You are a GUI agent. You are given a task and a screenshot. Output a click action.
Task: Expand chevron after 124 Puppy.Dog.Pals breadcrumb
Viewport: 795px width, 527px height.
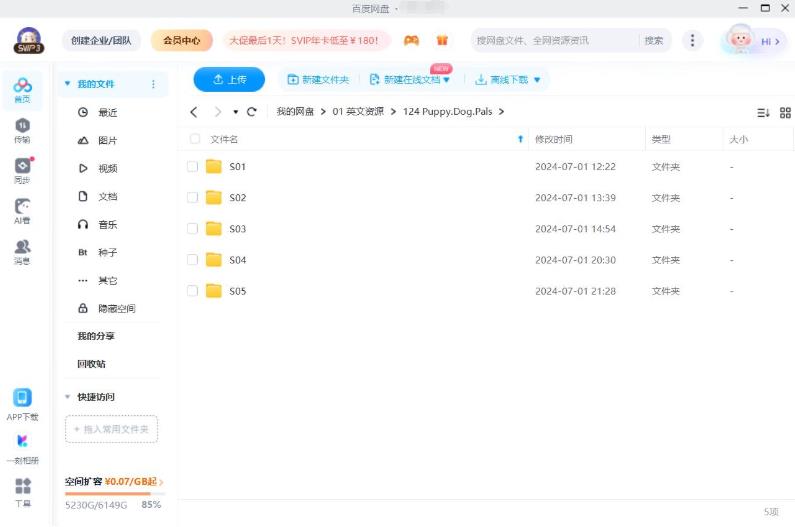click(501, 112)
